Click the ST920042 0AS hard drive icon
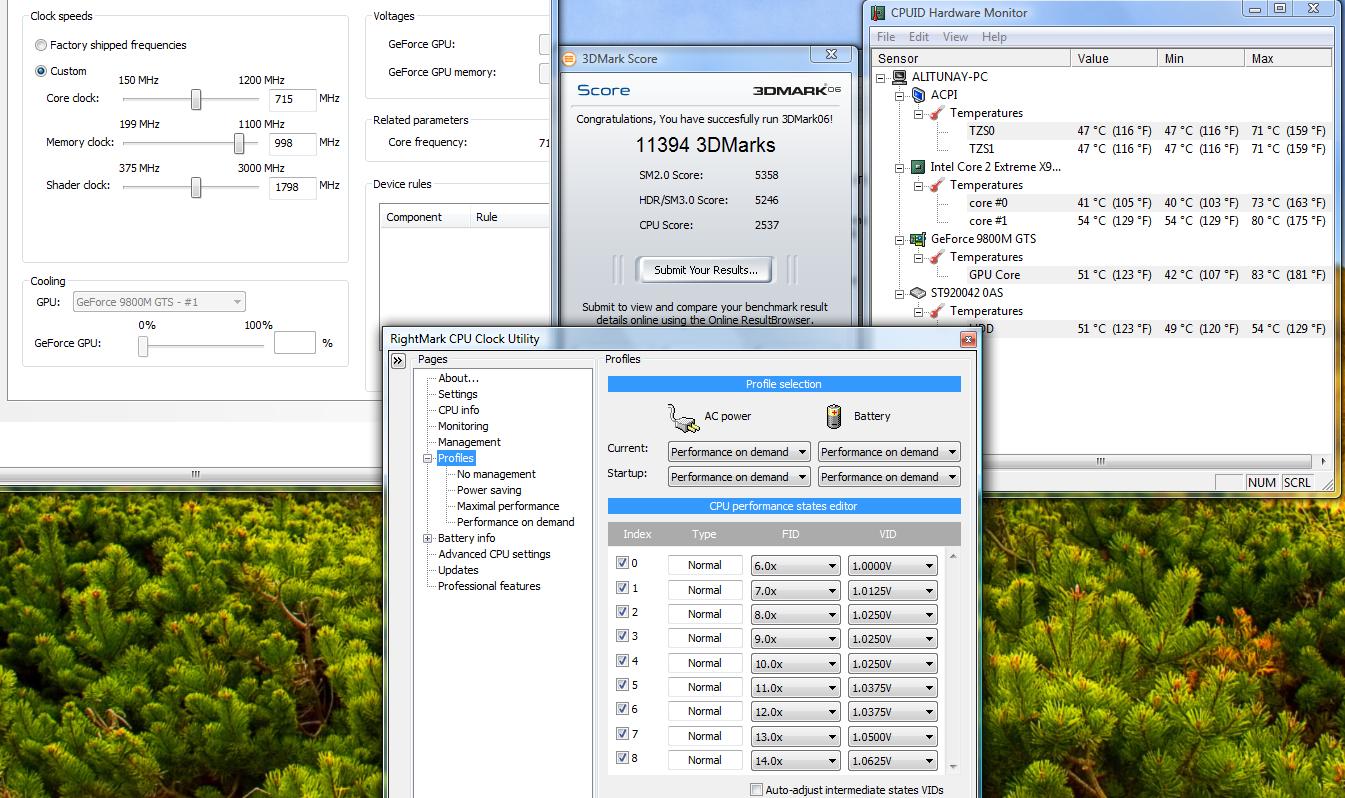 pos(918,293)
